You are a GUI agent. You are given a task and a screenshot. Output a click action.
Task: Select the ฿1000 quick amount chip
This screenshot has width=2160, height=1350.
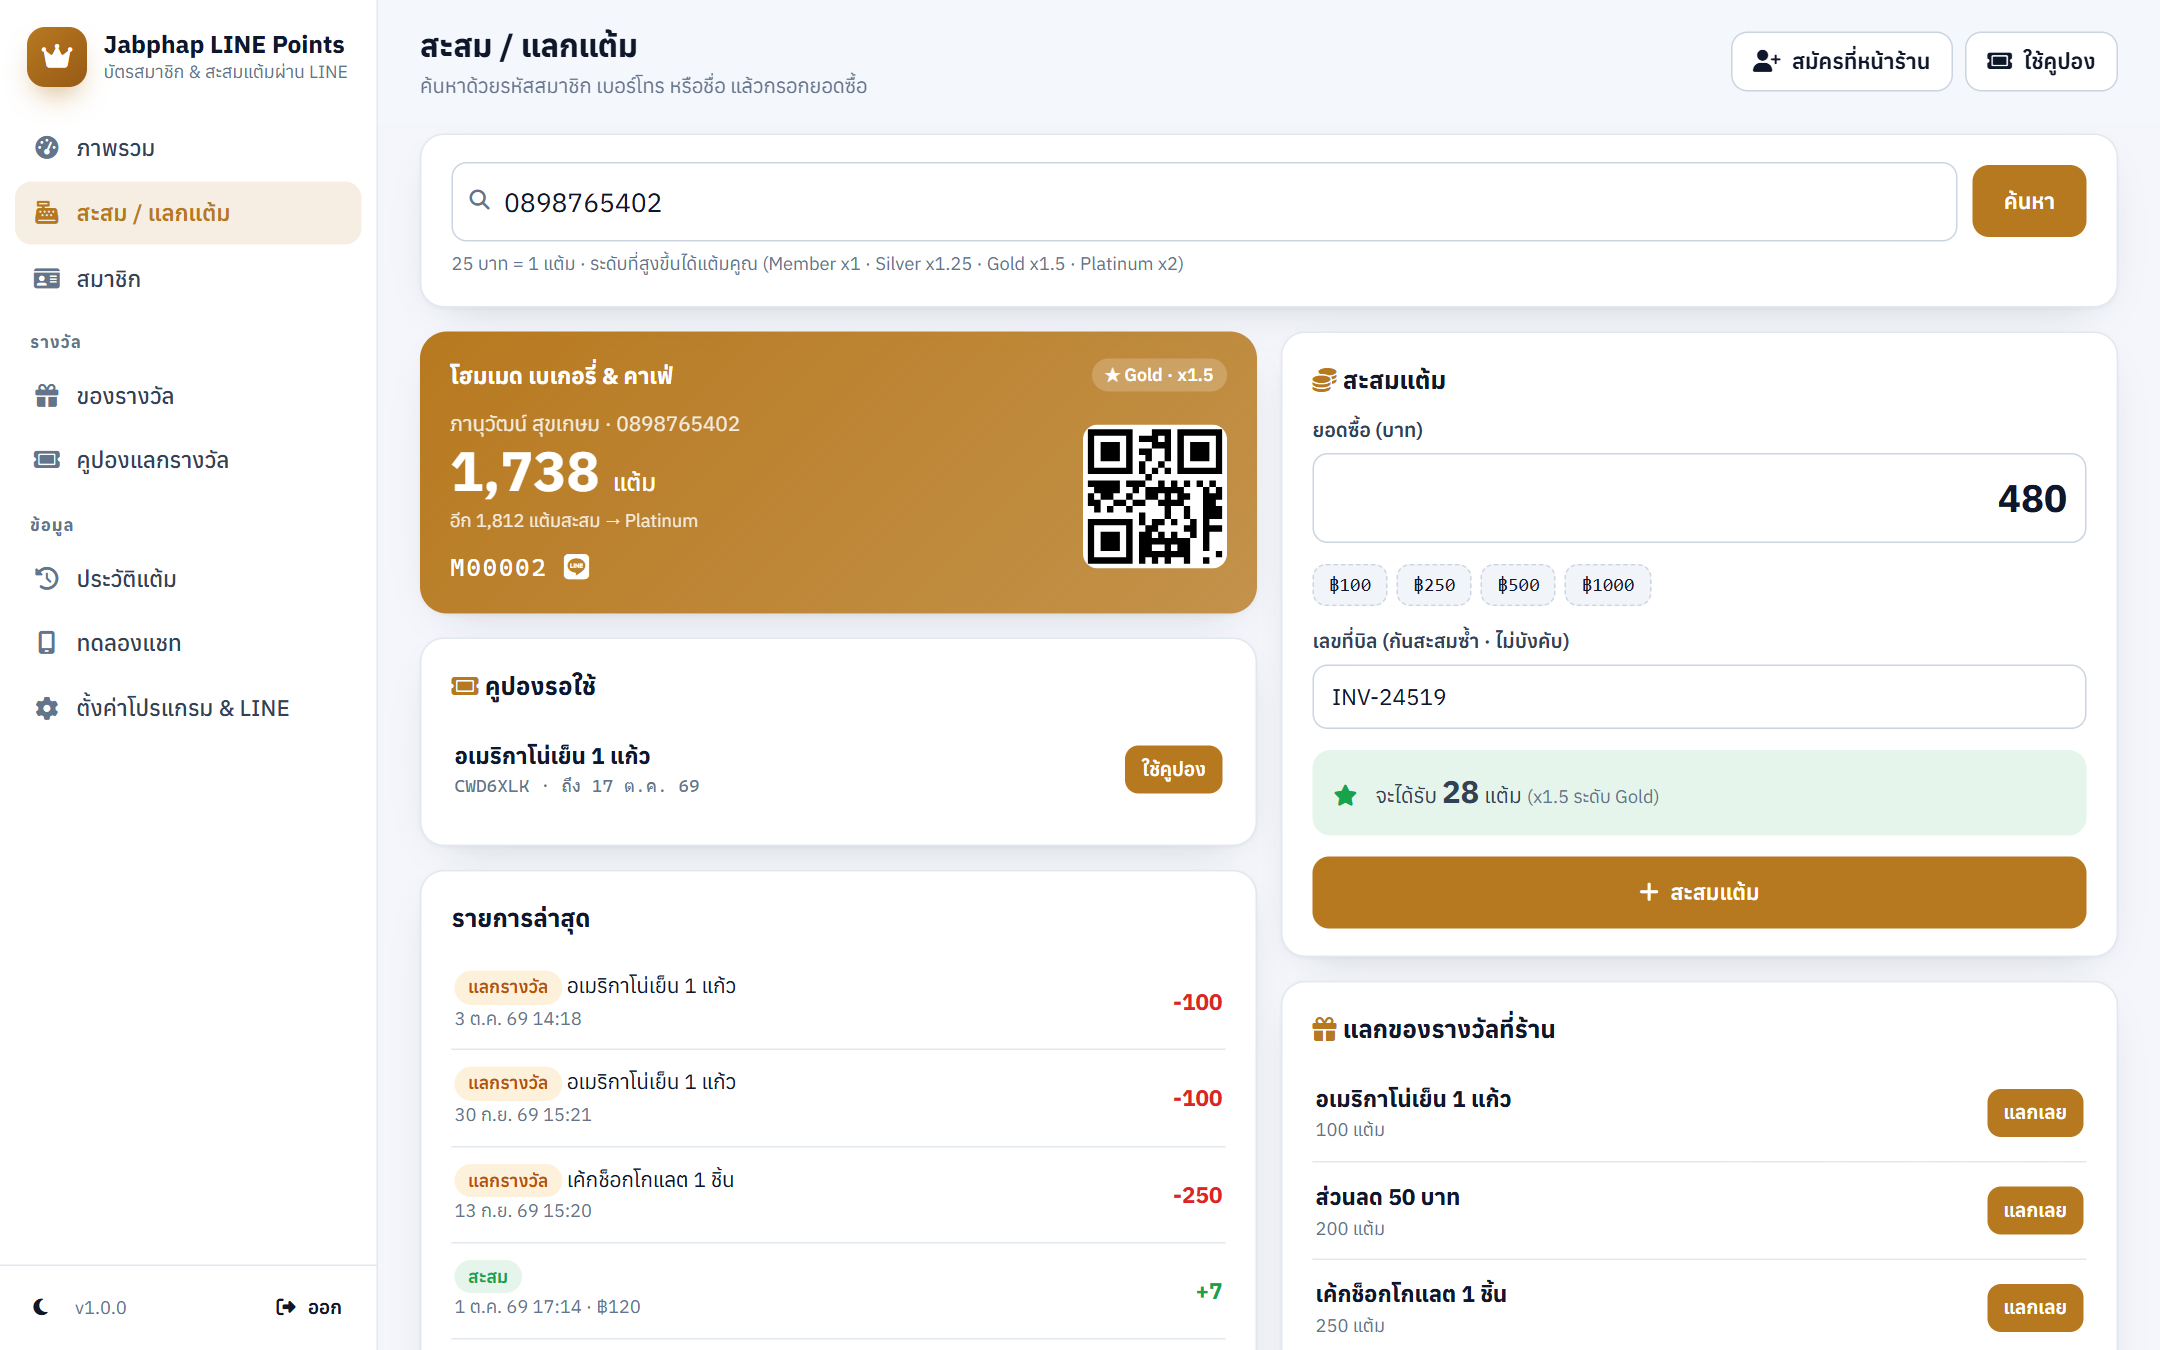pos(1608,585)
